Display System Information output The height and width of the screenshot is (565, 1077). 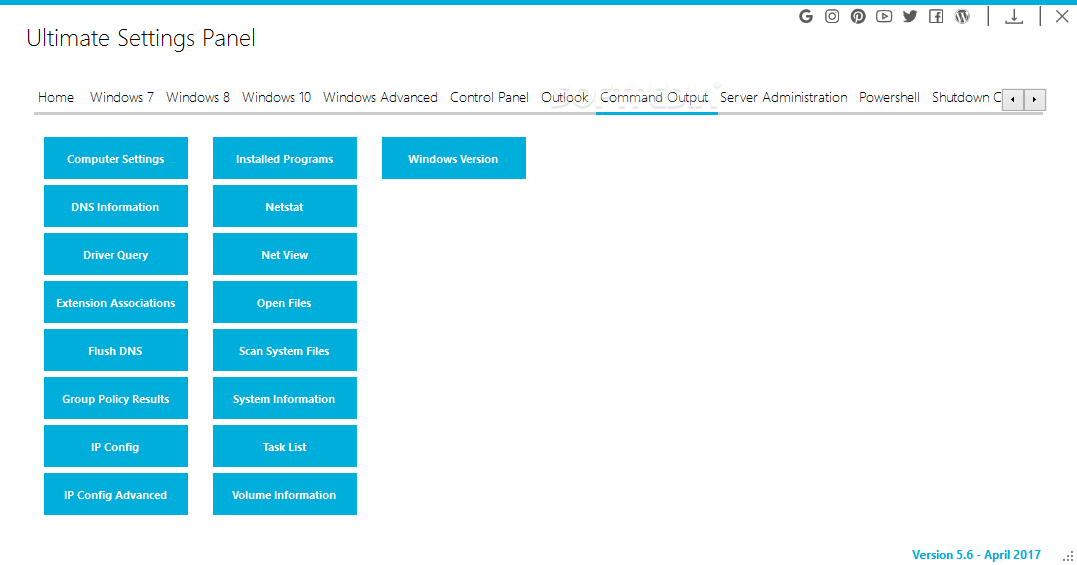click(284, 398)
